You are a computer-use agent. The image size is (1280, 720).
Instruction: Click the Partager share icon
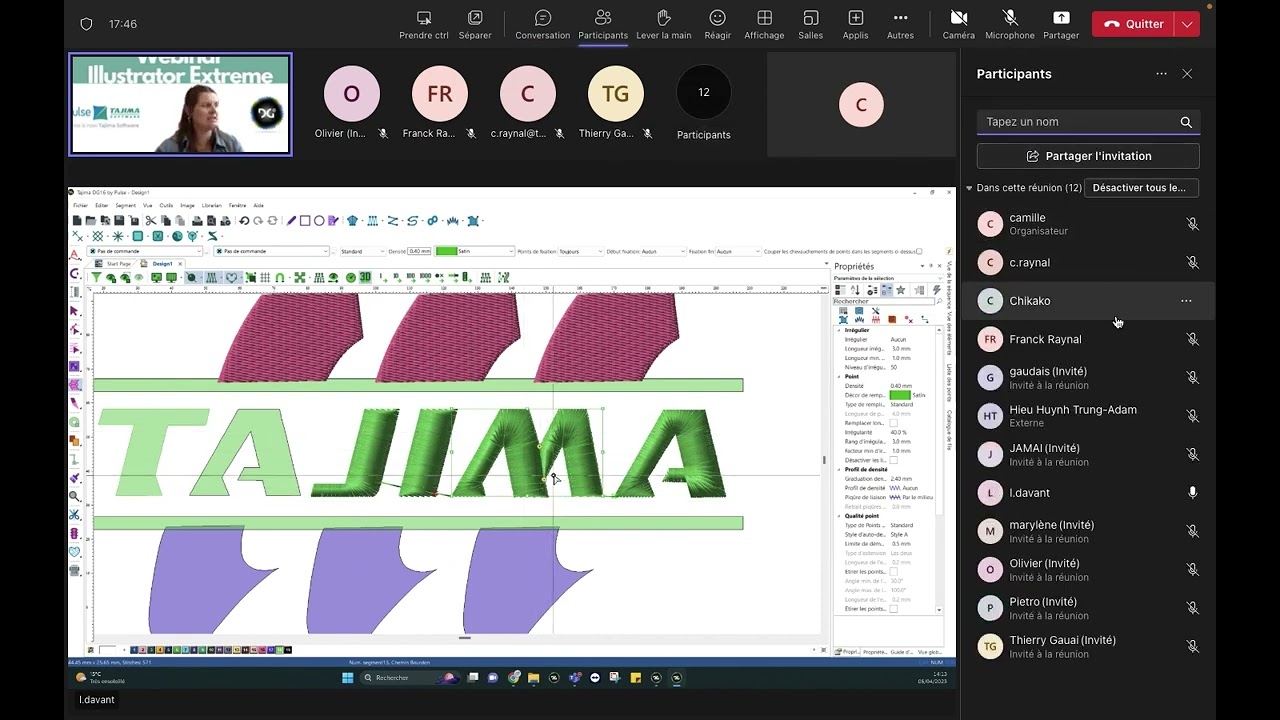(x=1061, y=24)
